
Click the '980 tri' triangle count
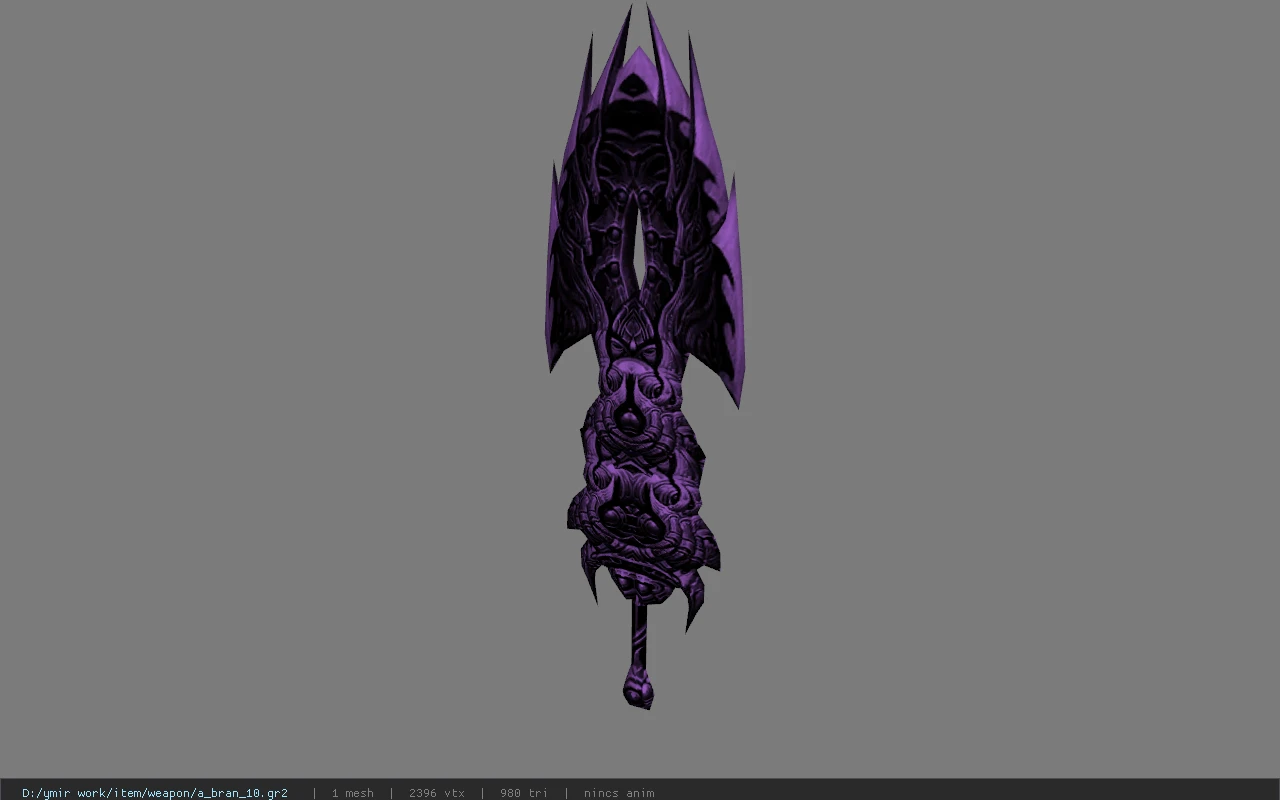click(524, 793)
